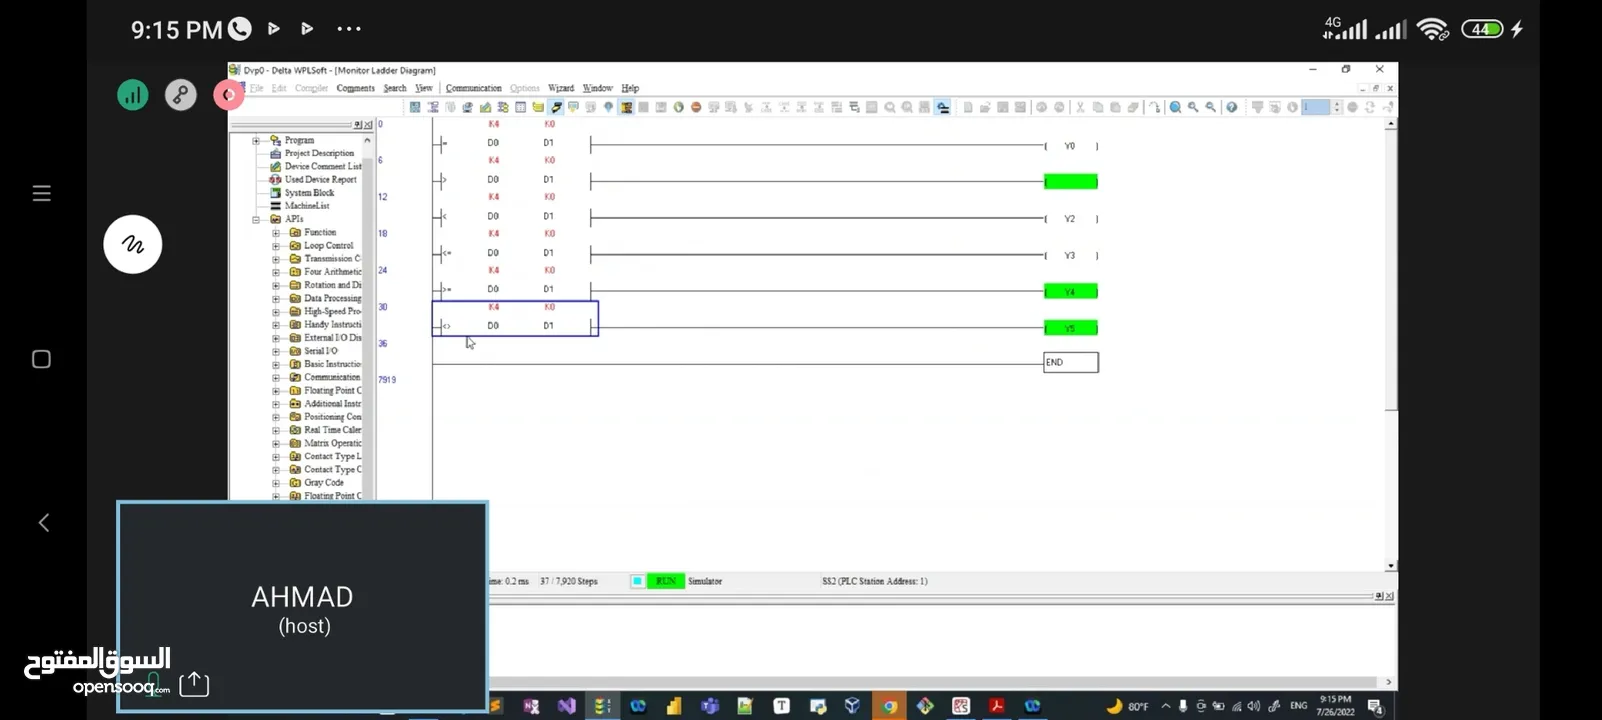Click the green active Y5 coil
Screen dimensions: 1602x720
coord(1071,328)
